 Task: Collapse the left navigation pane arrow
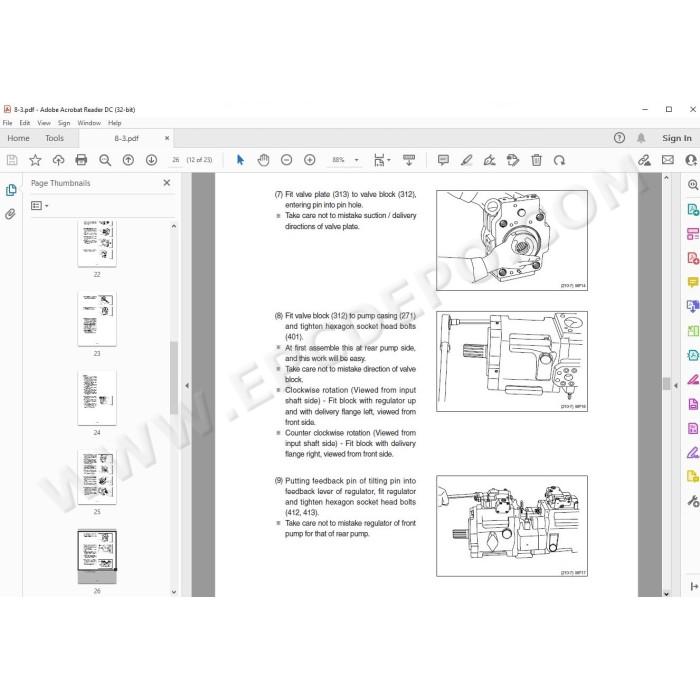(x=187, y=385)
